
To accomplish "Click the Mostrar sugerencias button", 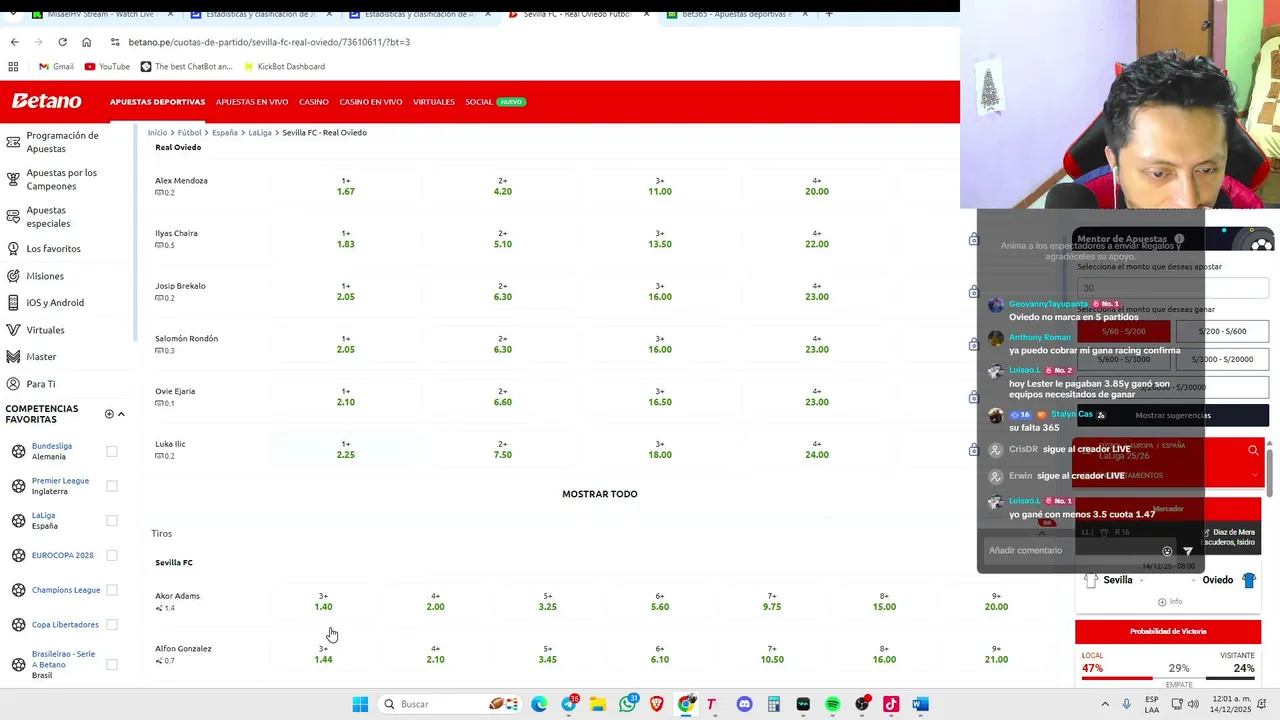I will pos(1172,415).
